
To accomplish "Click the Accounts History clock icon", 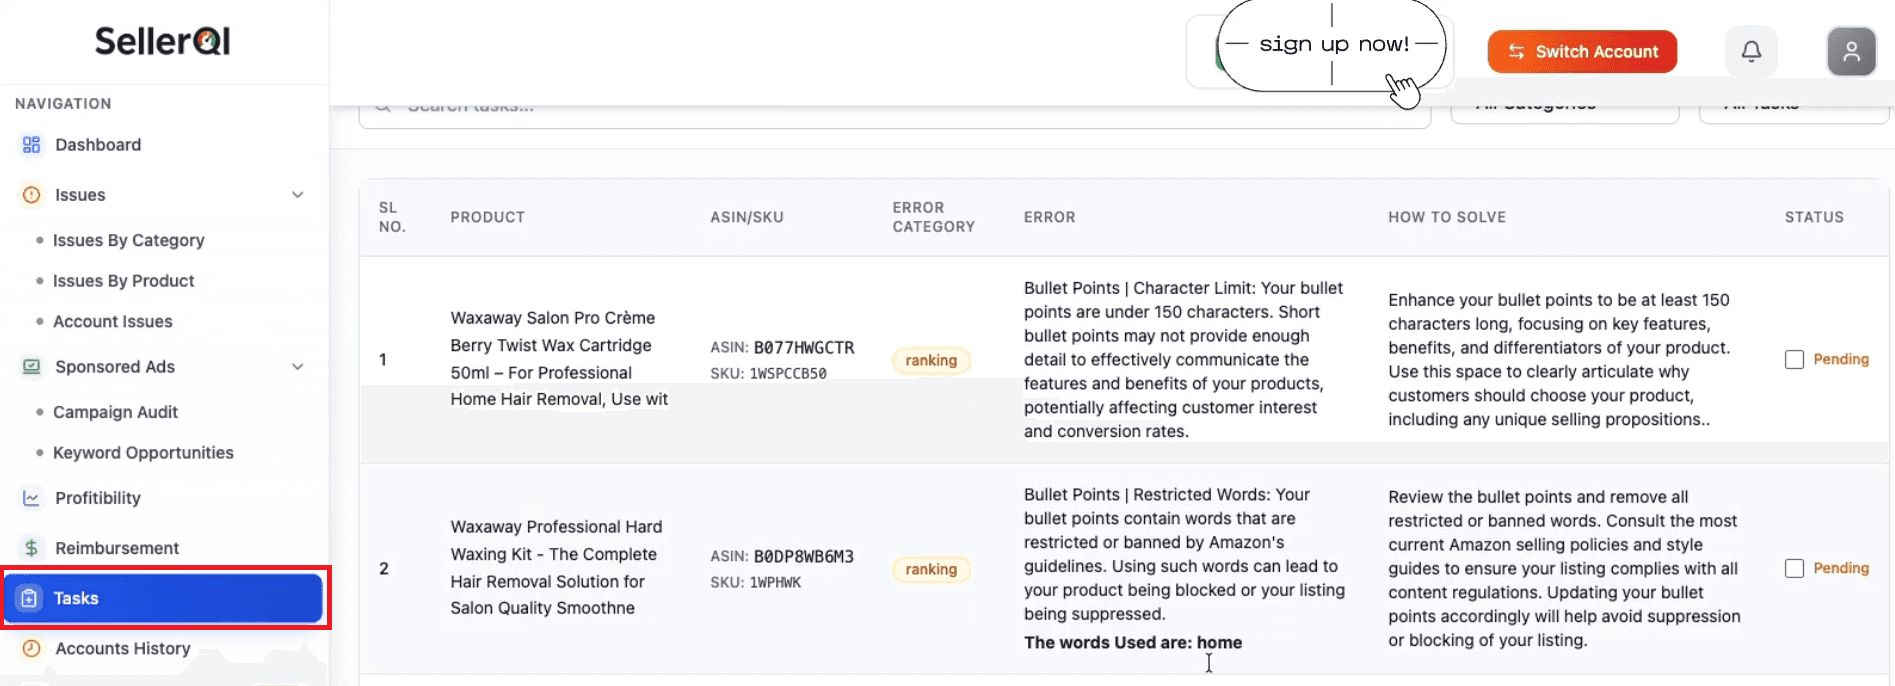I will click(x=32, y=648).
